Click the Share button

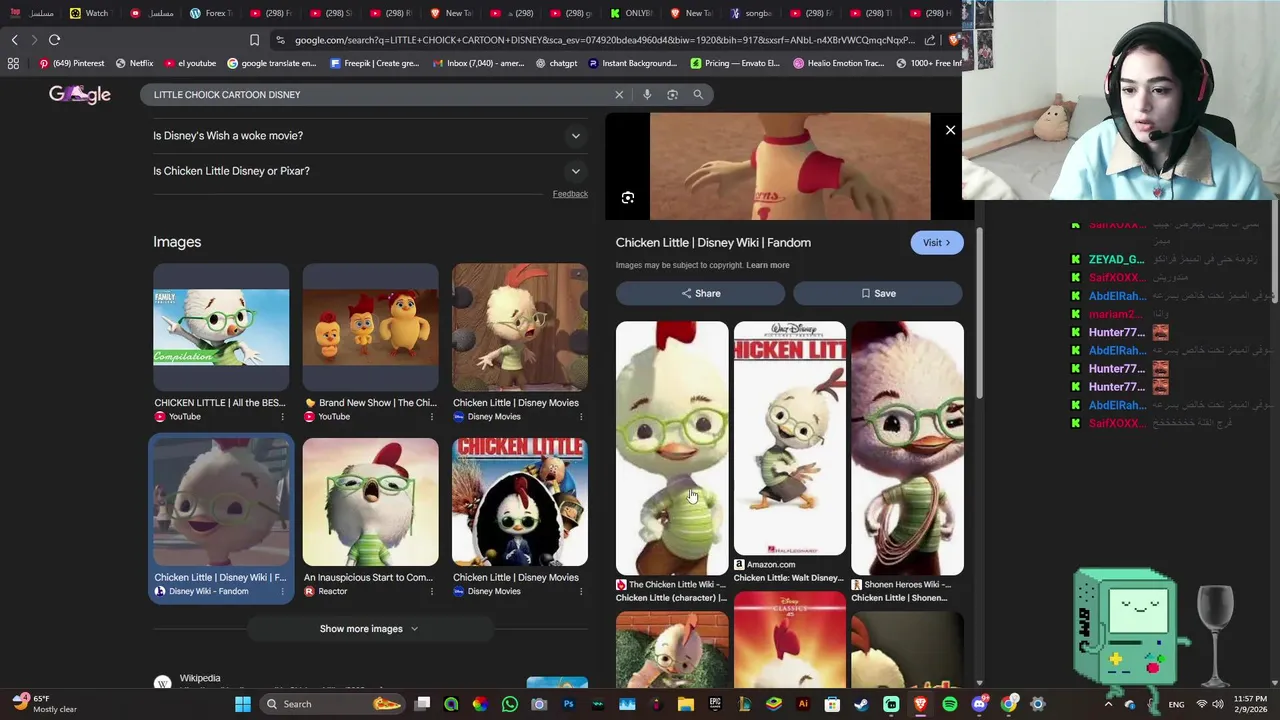point(700,294)
